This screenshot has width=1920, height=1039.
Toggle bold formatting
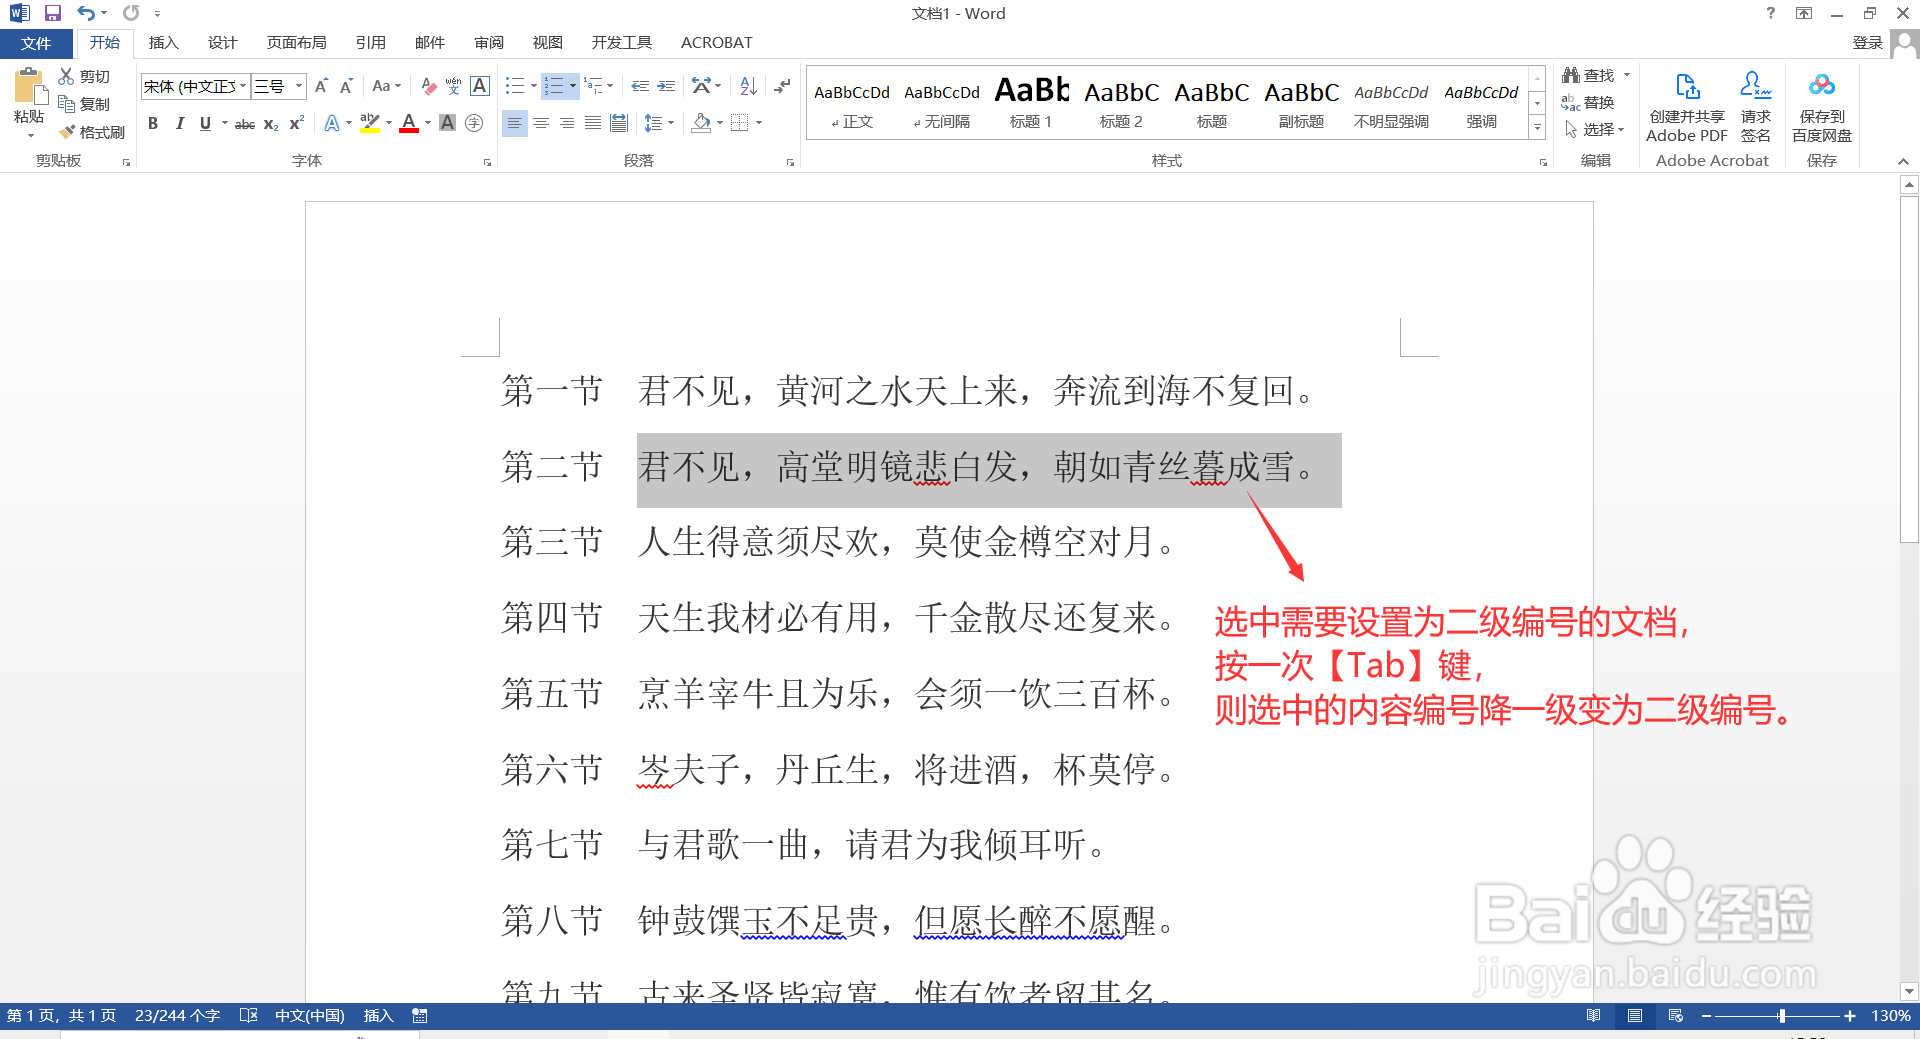point(153,123)
